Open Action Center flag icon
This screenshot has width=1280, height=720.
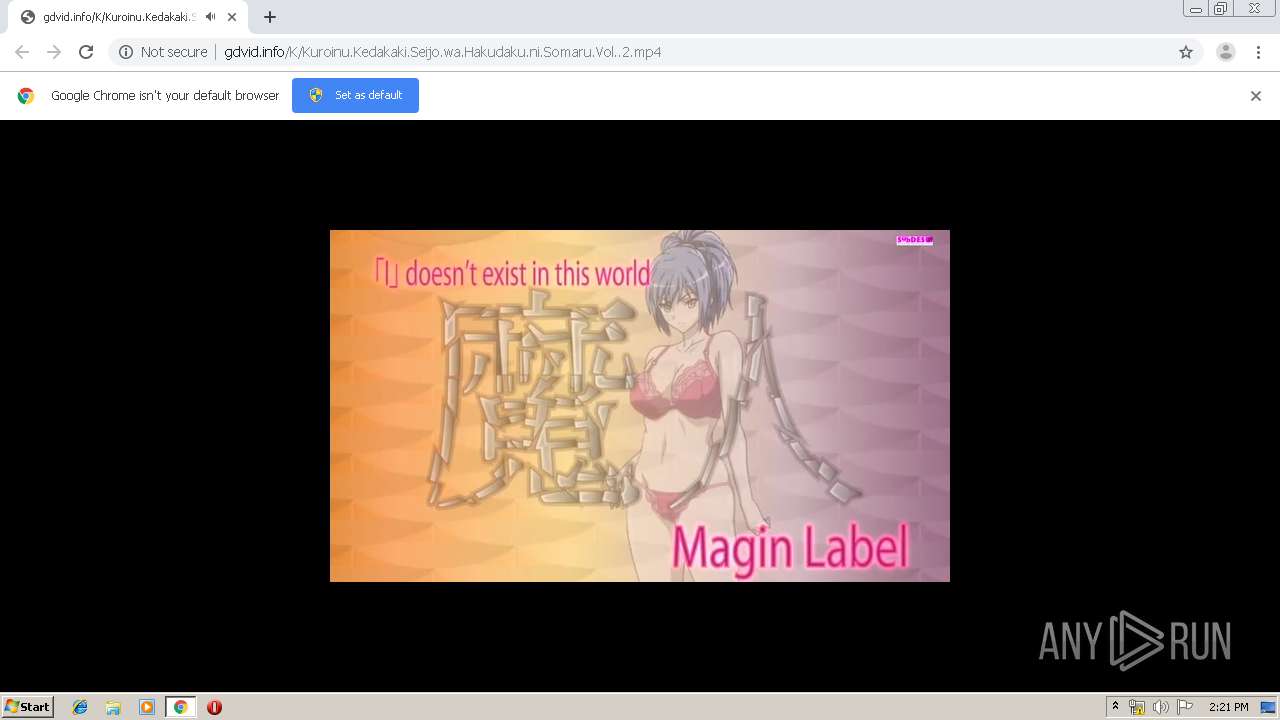pyautogui.click(x=1185, y=707)
